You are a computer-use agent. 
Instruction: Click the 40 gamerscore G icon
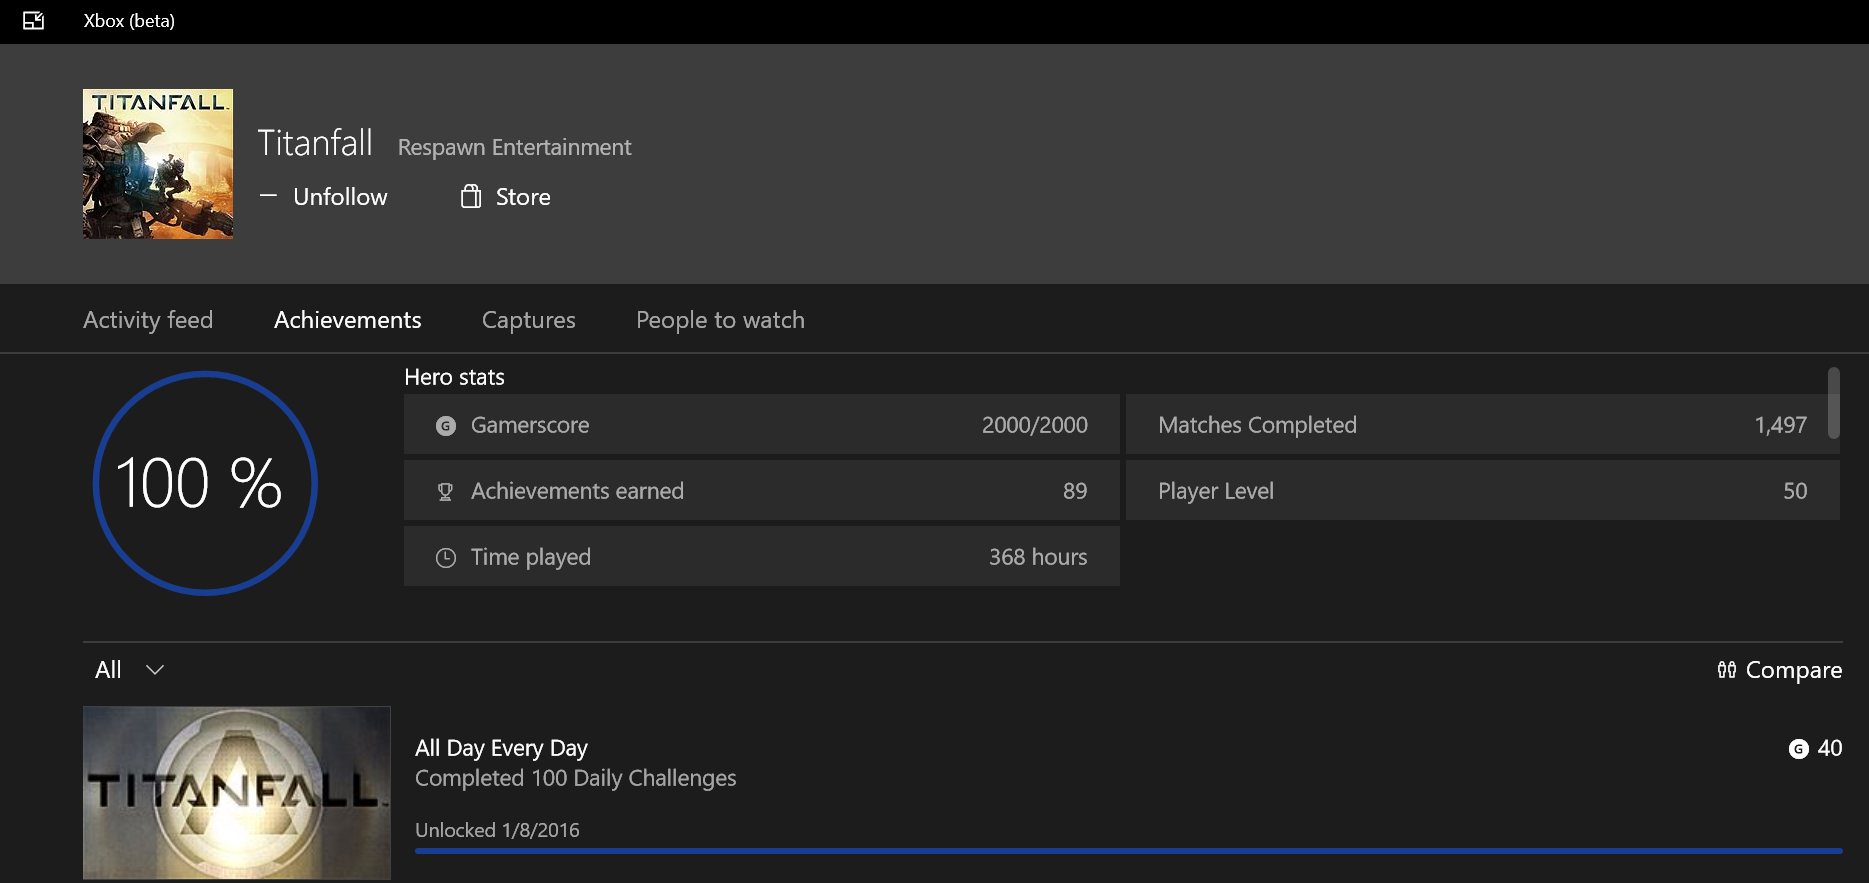coord(1798,749)
